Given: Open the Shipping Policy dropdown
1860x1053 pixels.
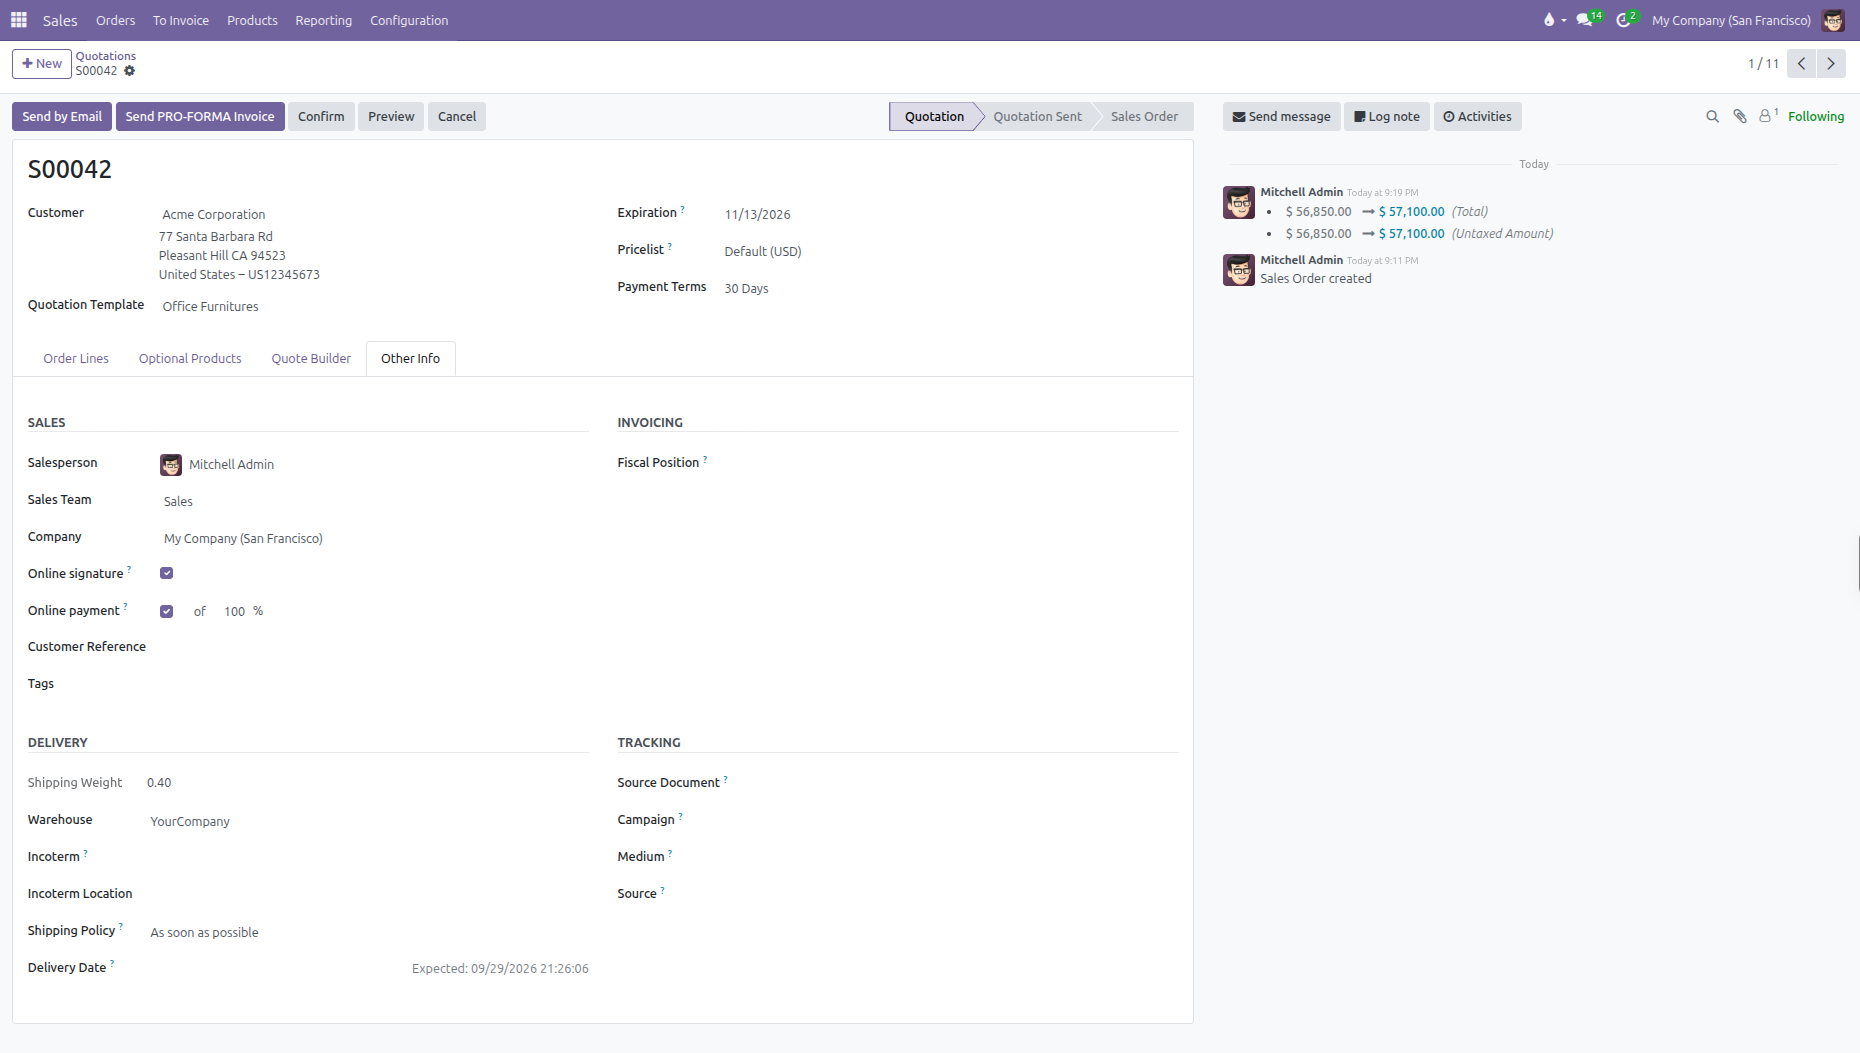Looking at the screenshot, I should click(368, 933).
